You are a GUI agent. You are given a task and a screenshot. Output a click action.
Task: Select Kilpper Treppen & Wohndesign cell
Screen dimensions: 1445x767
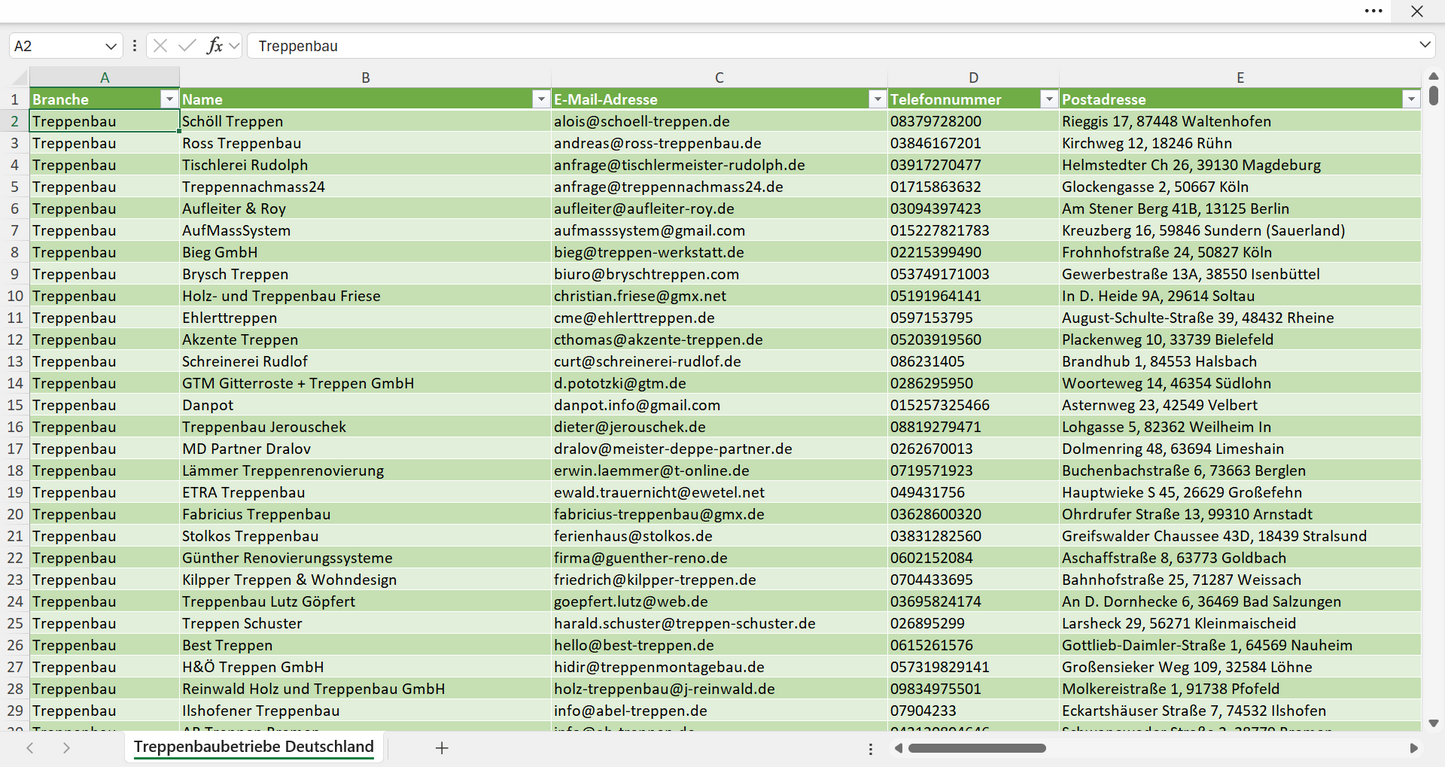coord(366,580)
